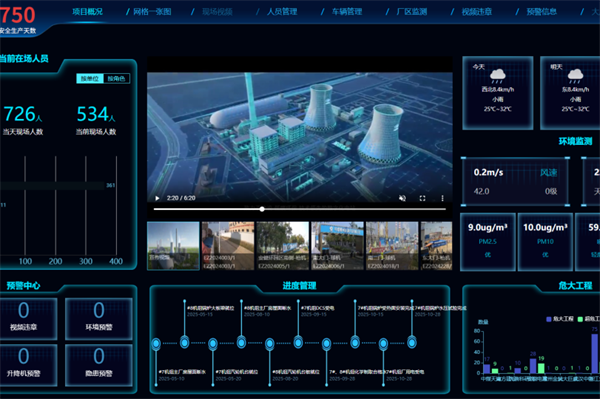Open the 项目概况 navigation tab
The width and height of the screenshot is (600, 399).
(88, 11)
